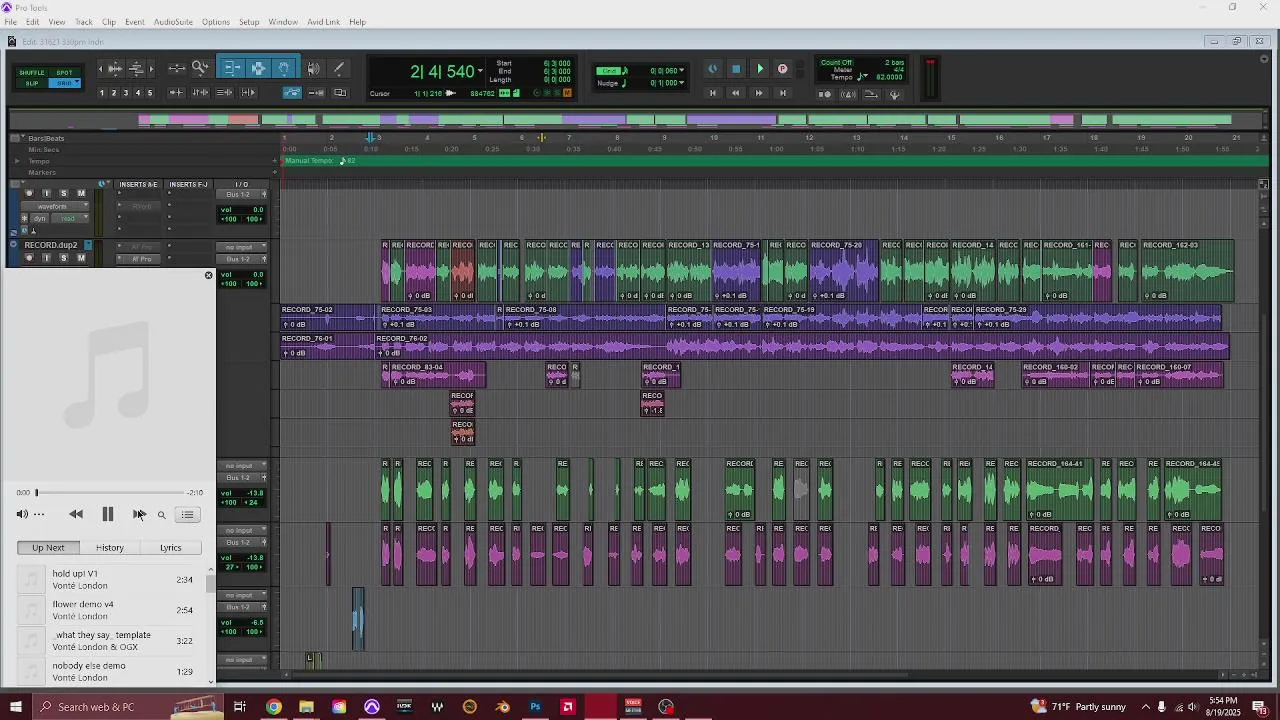This screenshot has height=720, width=1280.
Task: Return the transport to zero
Action: pyautogui.click(x=713, y=93)
